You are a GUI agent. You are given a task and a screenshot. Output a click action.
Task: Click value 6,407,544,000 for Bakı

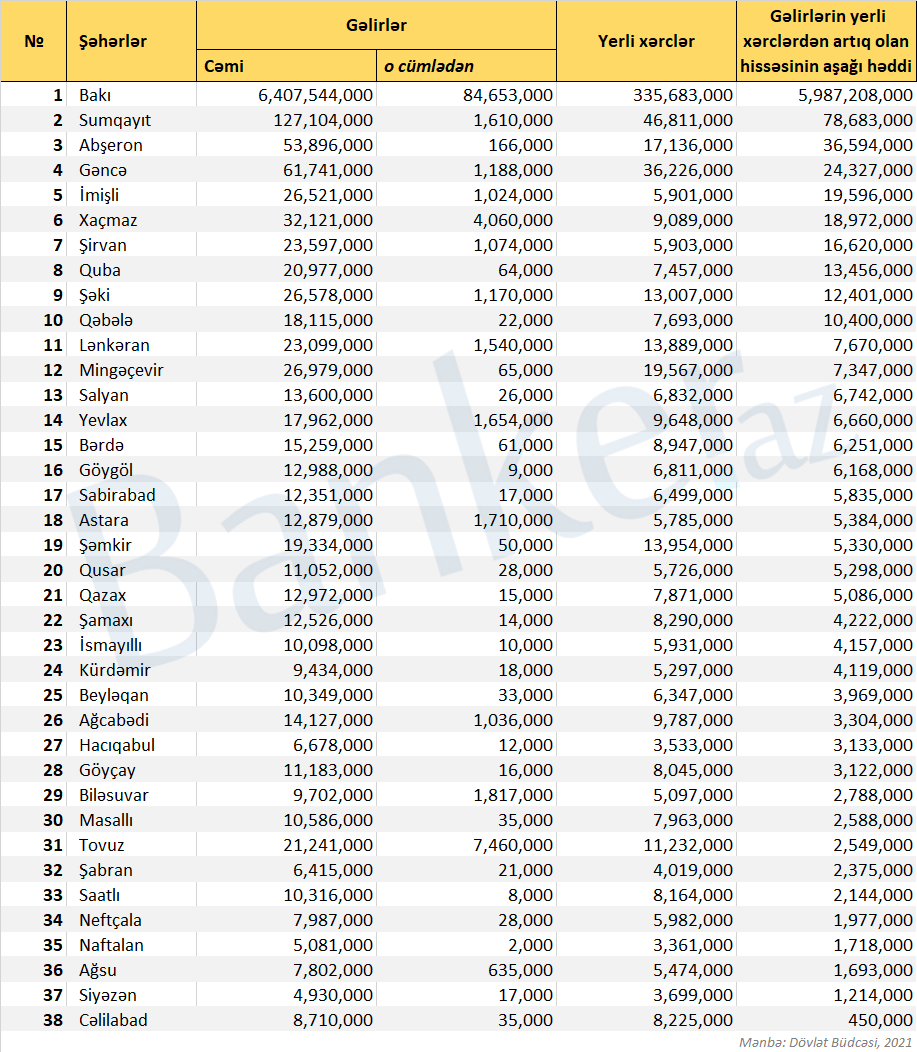[315, 95]
